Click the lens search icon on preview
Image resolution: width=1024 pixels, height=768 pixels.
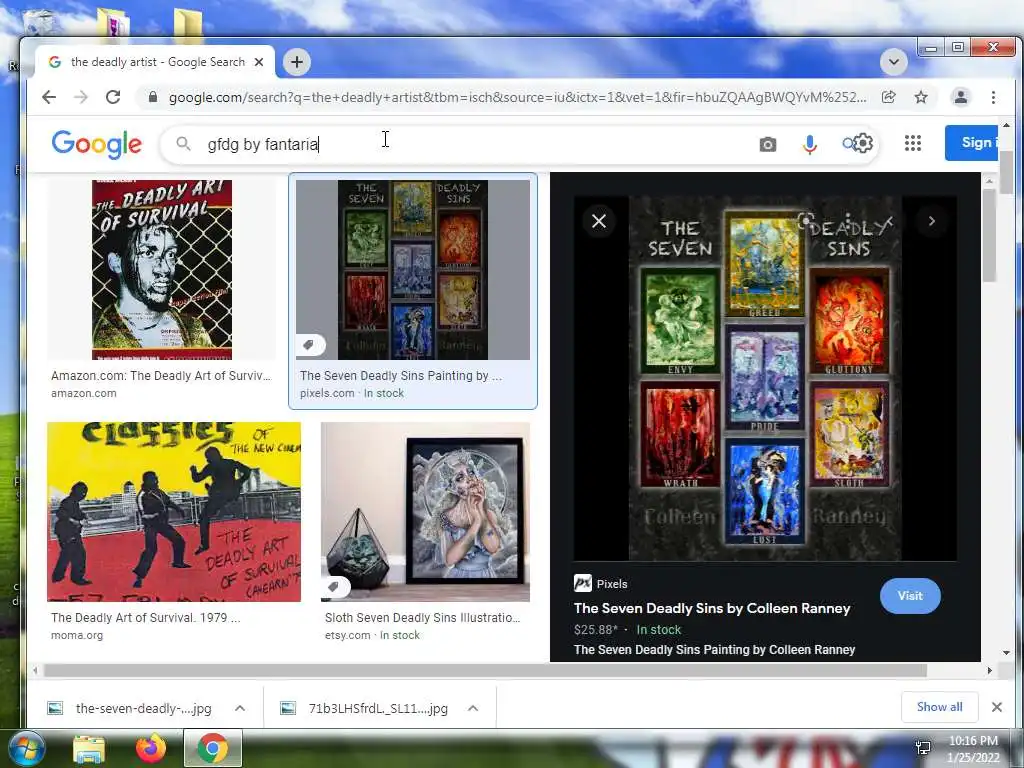806,220
